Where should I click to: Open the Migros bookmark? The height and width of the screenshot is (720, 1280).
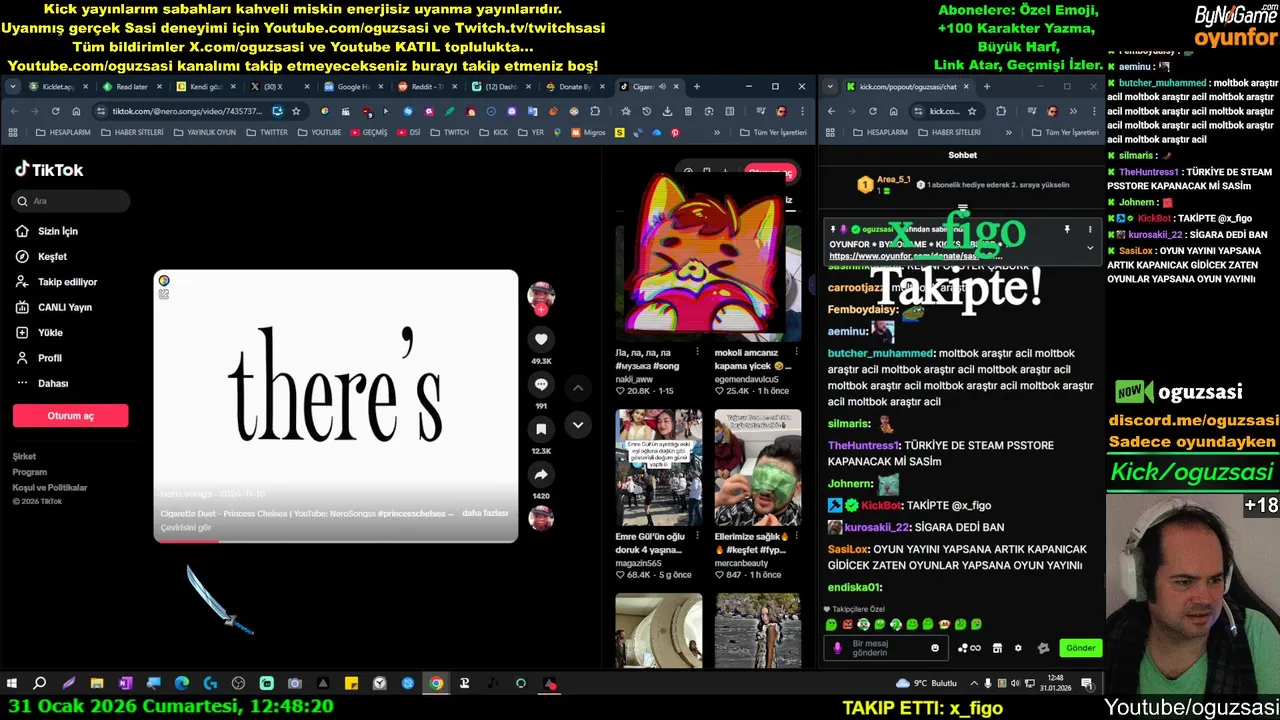point(588,132)
